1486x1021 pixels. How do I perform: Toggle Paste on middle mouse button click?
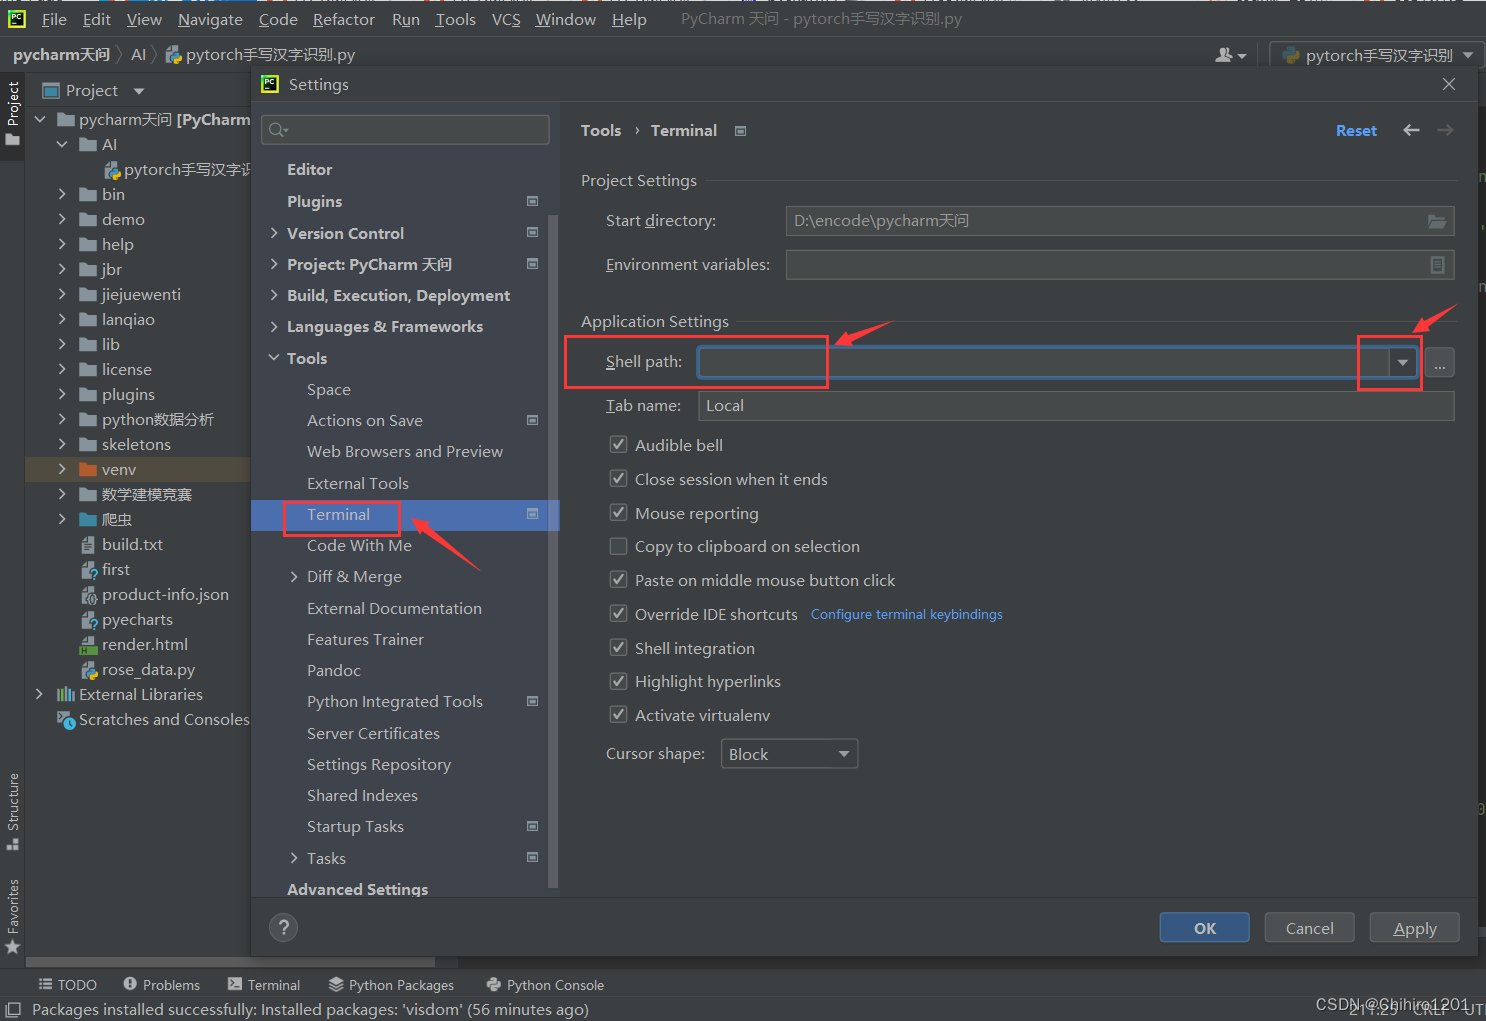[619, 579]
